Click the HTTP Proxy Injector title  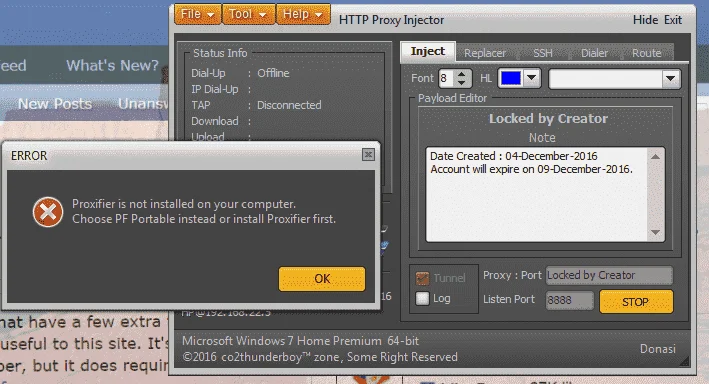[x=391, y=20]
